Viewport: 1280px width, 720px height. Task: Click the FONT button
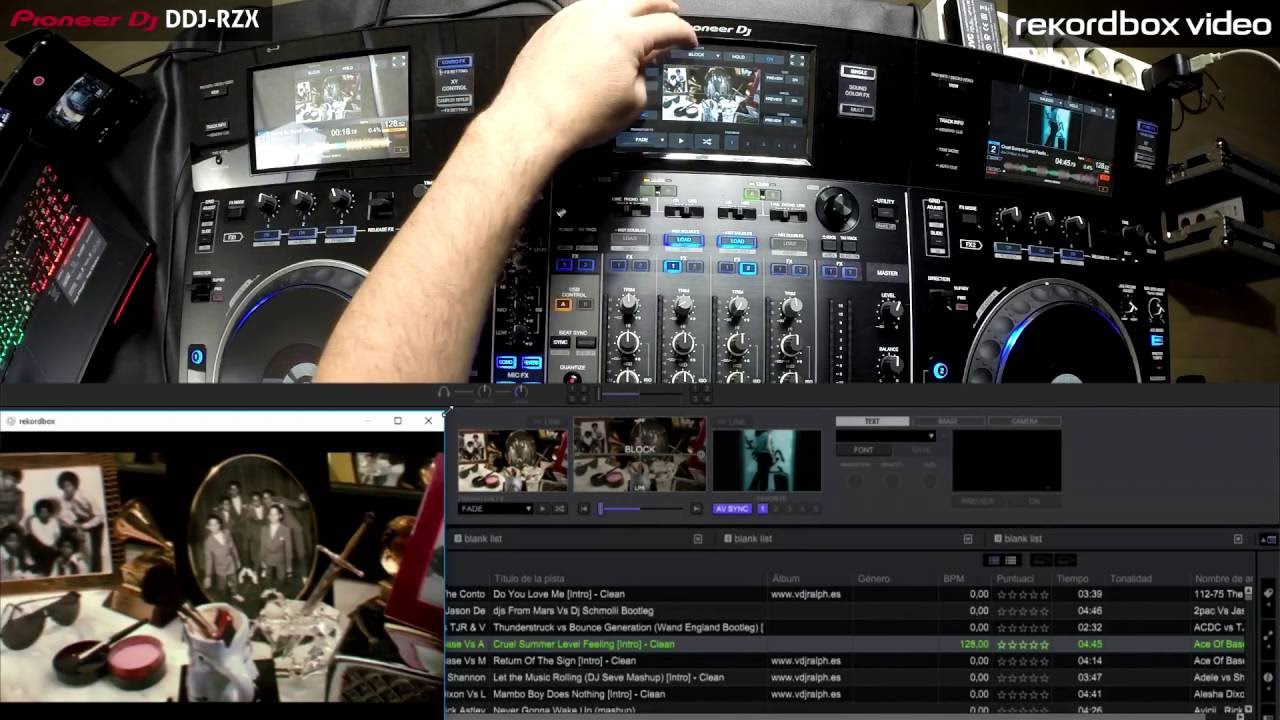[x=863, y=450]
